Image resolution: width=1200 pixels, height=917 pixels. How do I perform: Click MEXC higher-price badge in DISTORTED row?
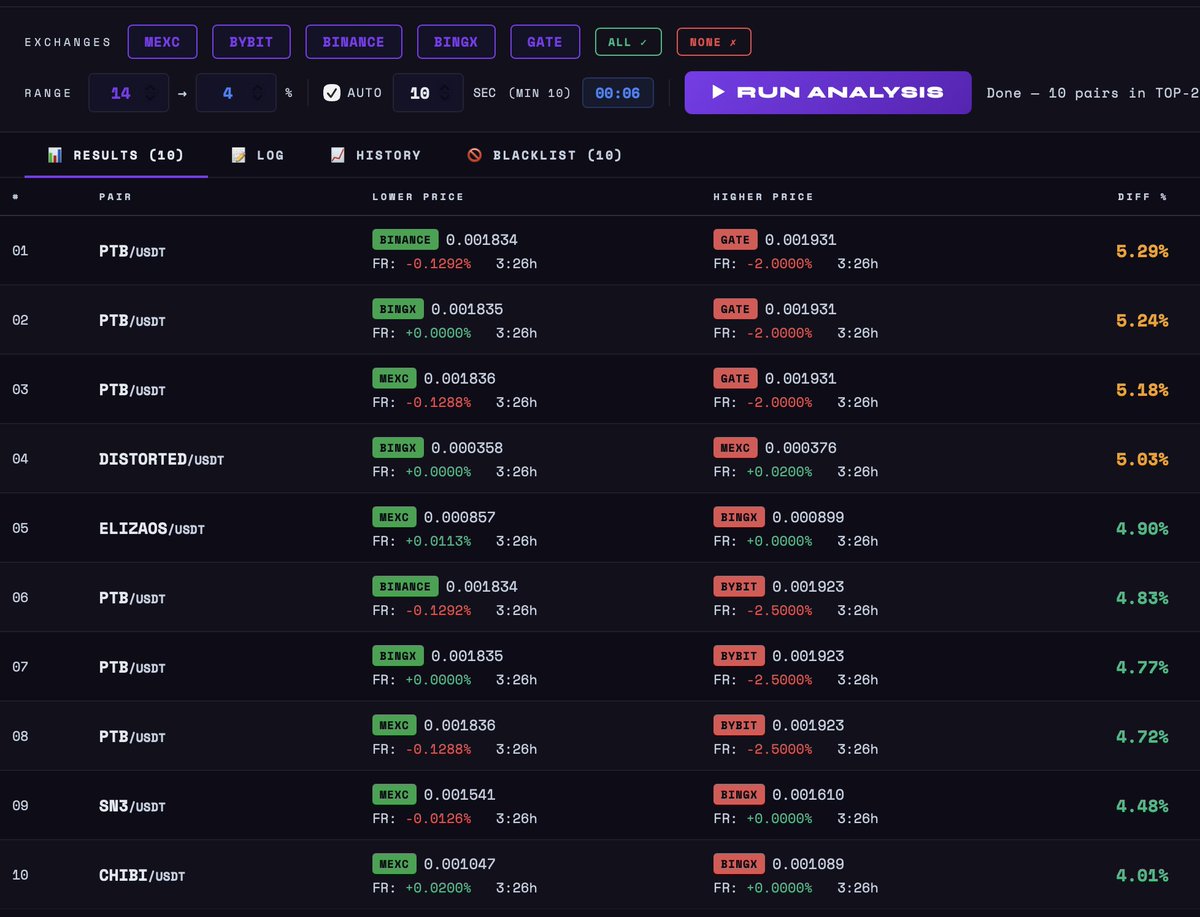pyautogui.click(x=735, y=448)
